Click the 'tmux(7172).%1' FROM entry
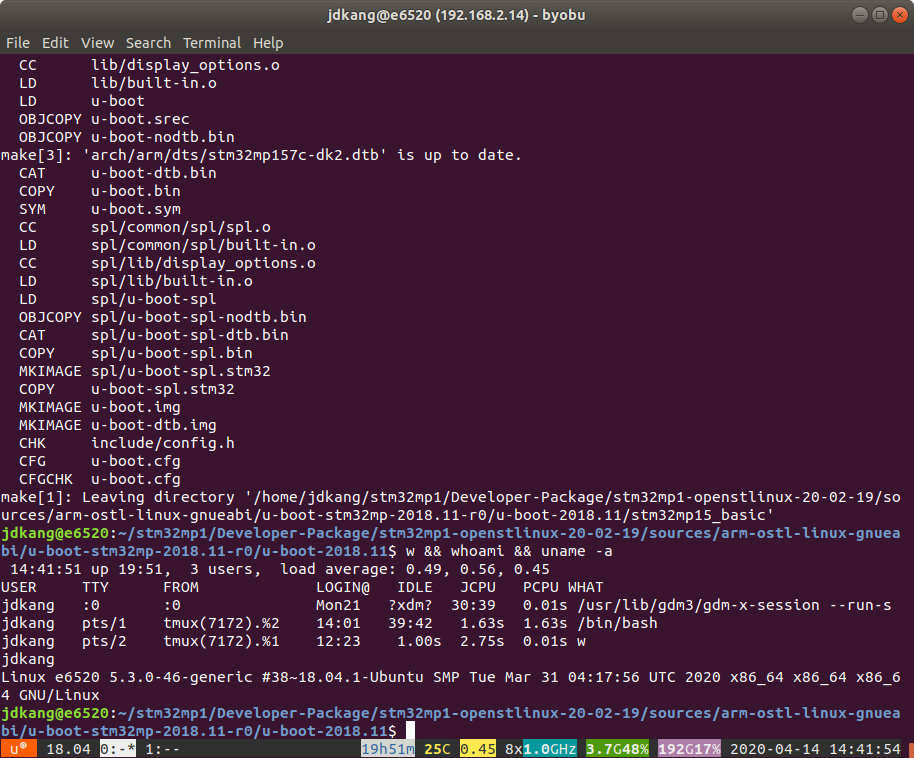The height and width of the screenshot is (758, 914). (x=222, y=641)
